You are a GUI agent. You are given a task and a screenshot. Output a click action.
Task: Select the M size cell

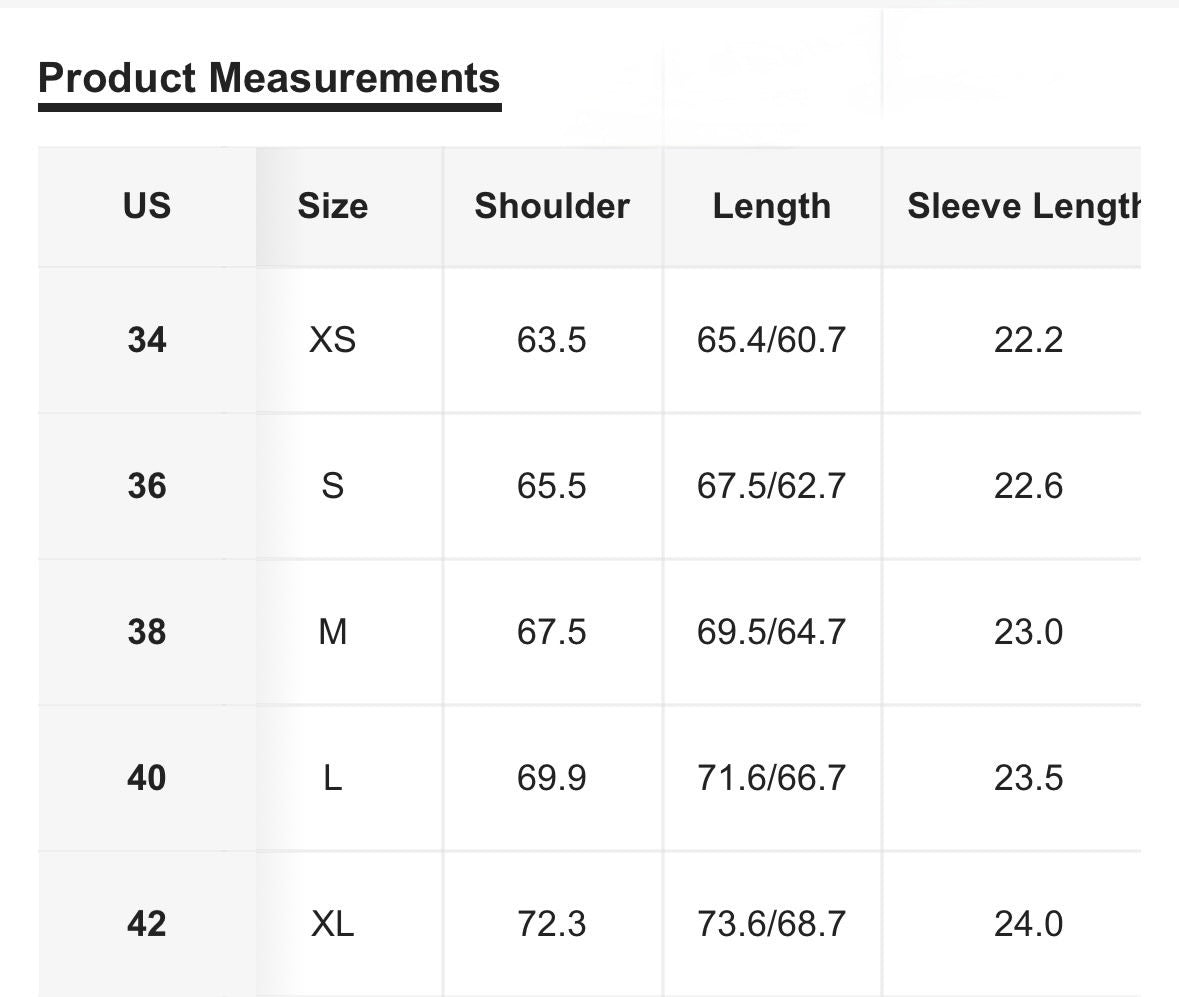pyautogui.click(x=332, y=632)
